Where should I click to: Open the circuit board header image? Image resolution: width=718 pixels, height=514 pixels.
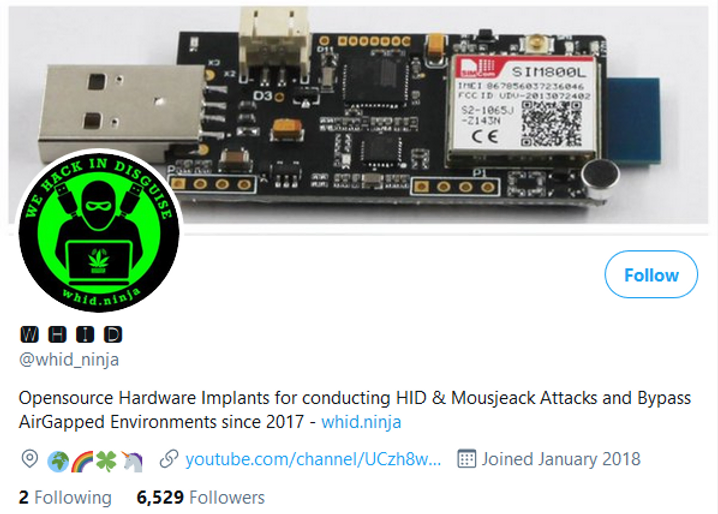(359, 115)
